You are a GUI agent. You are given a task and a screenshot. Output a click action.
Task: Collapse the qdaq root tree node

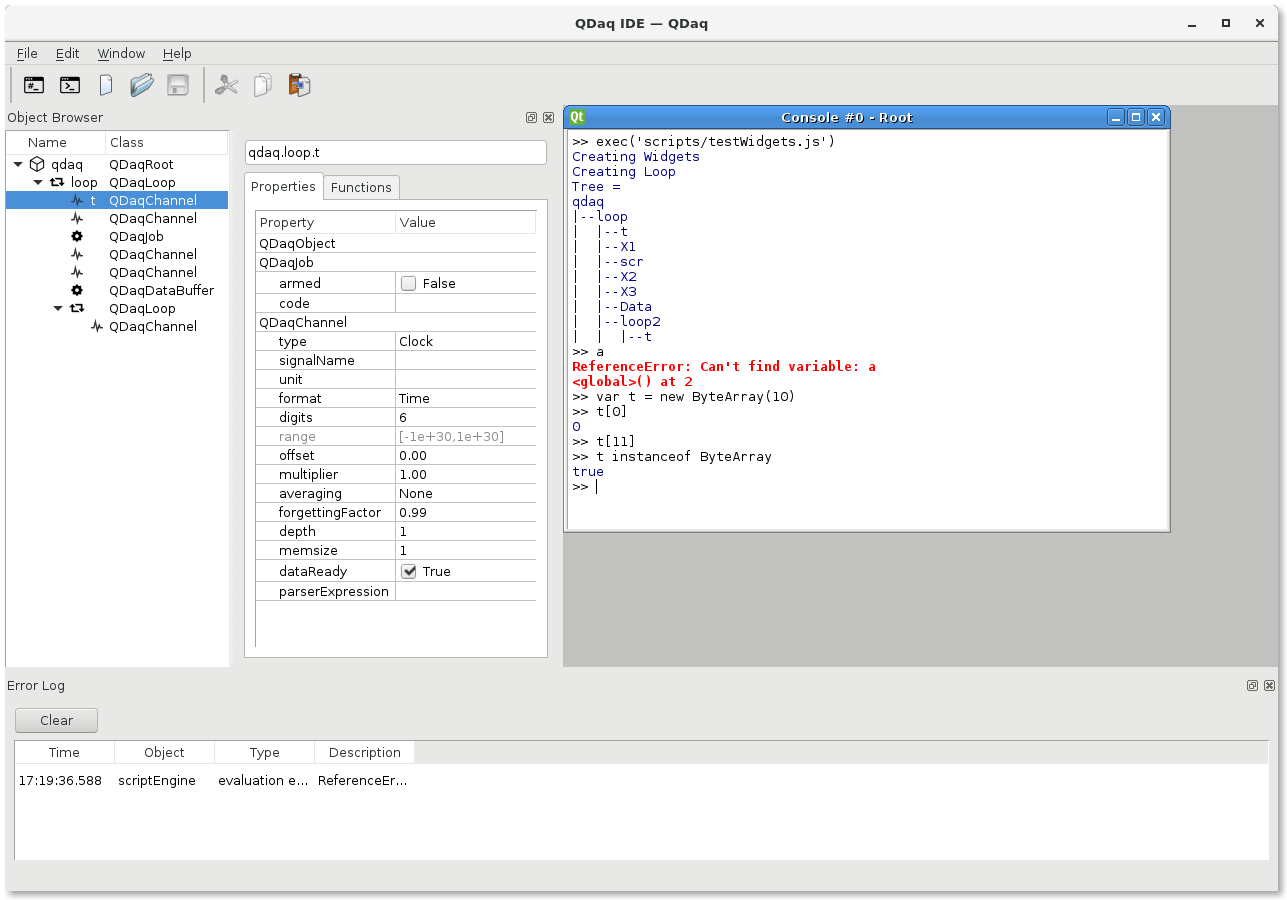click(18, 164)
